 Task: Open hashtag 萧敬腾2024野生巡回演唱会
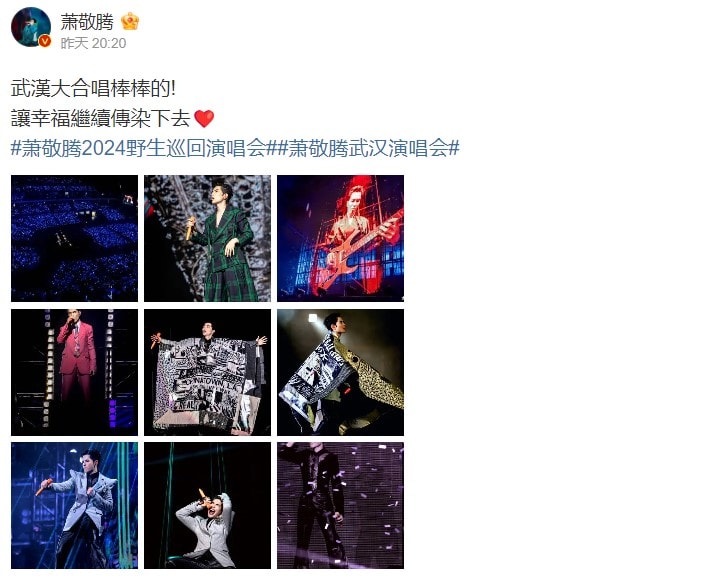coord(139,149)
